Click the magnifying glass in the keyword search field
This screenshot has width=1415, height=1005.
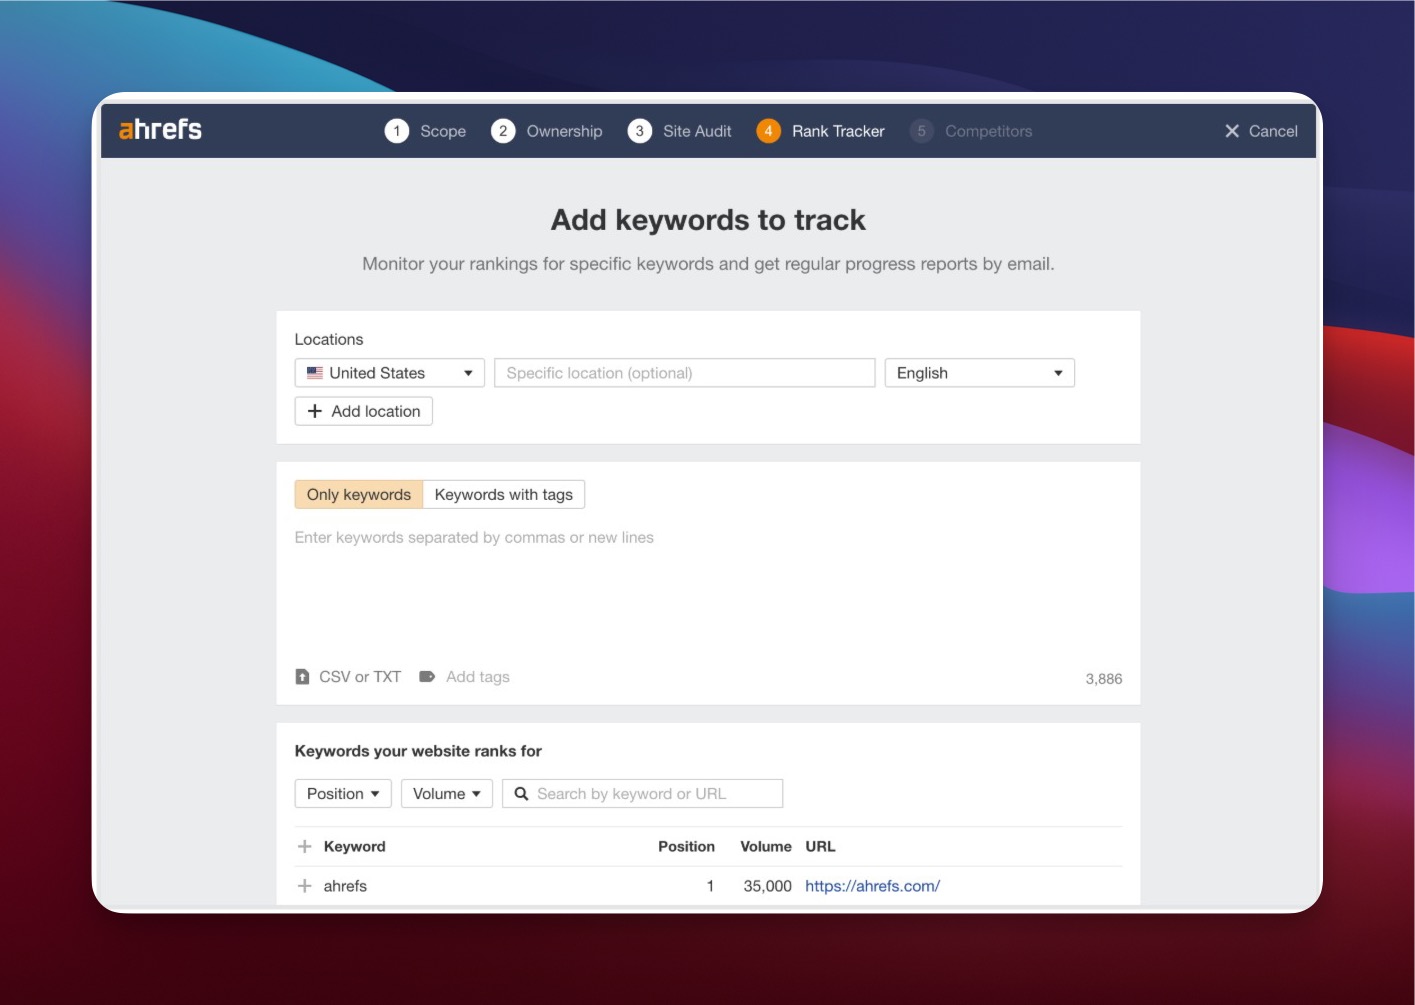tap(522, 793)
